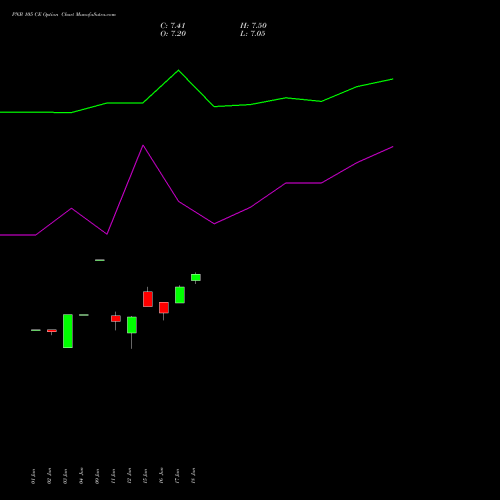This screenshot has height=500, width=500.
Task: Click the '11 Jan' date axis label
Action: click(113, 476)
